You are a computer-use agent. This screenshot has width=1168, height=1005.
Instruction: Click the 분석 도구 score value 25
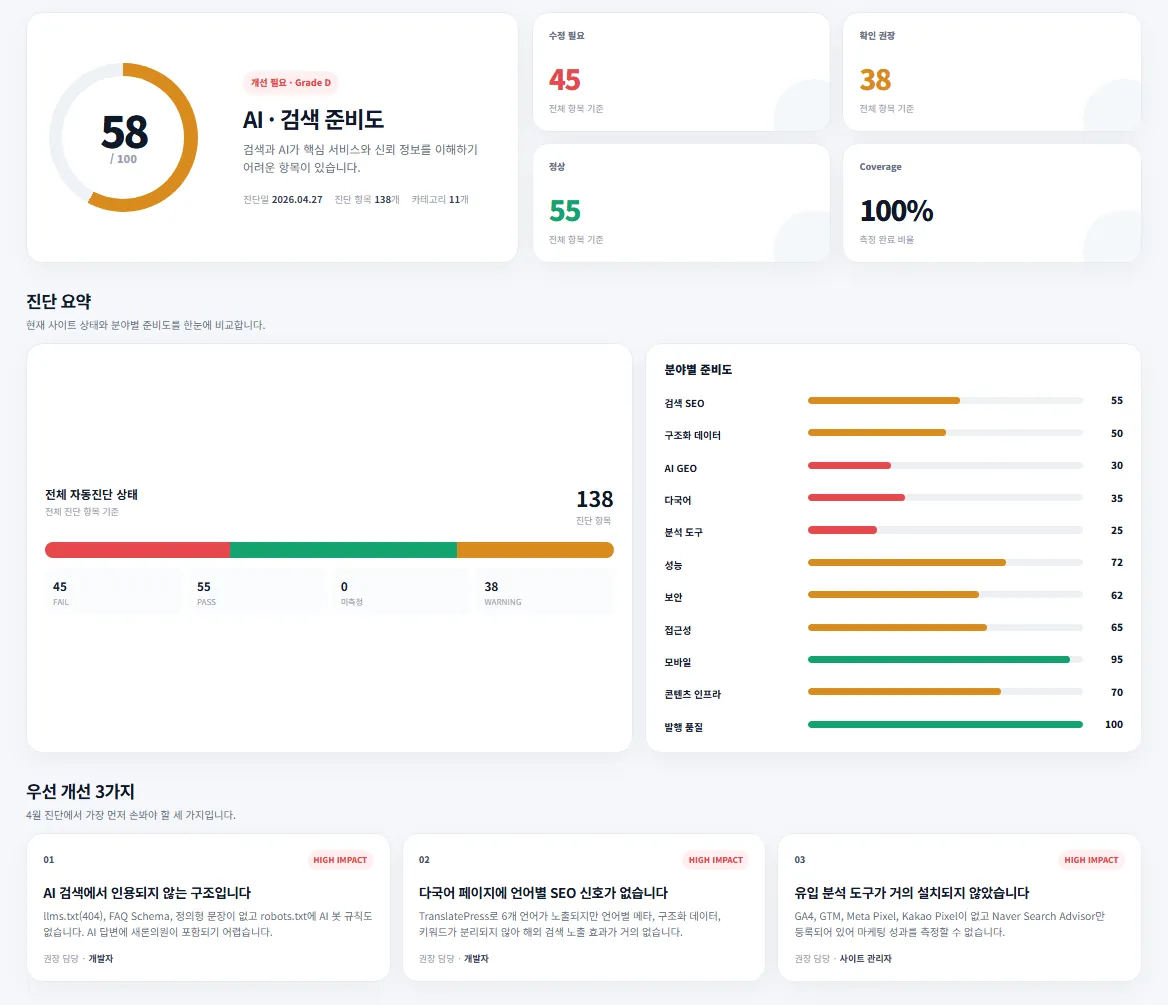coord(1117,530)
